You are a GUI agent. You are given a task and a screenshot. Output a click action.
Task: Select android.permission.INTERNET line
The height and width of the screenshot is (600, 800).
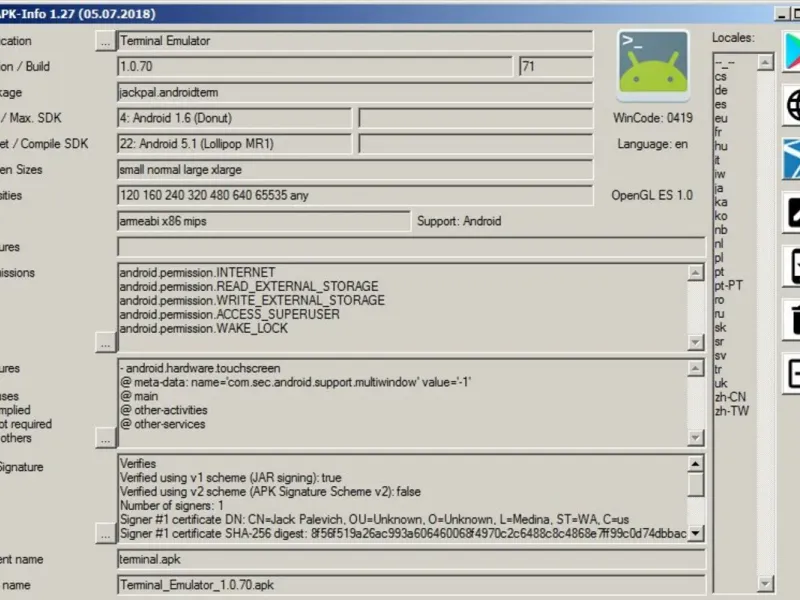[197, 272]
